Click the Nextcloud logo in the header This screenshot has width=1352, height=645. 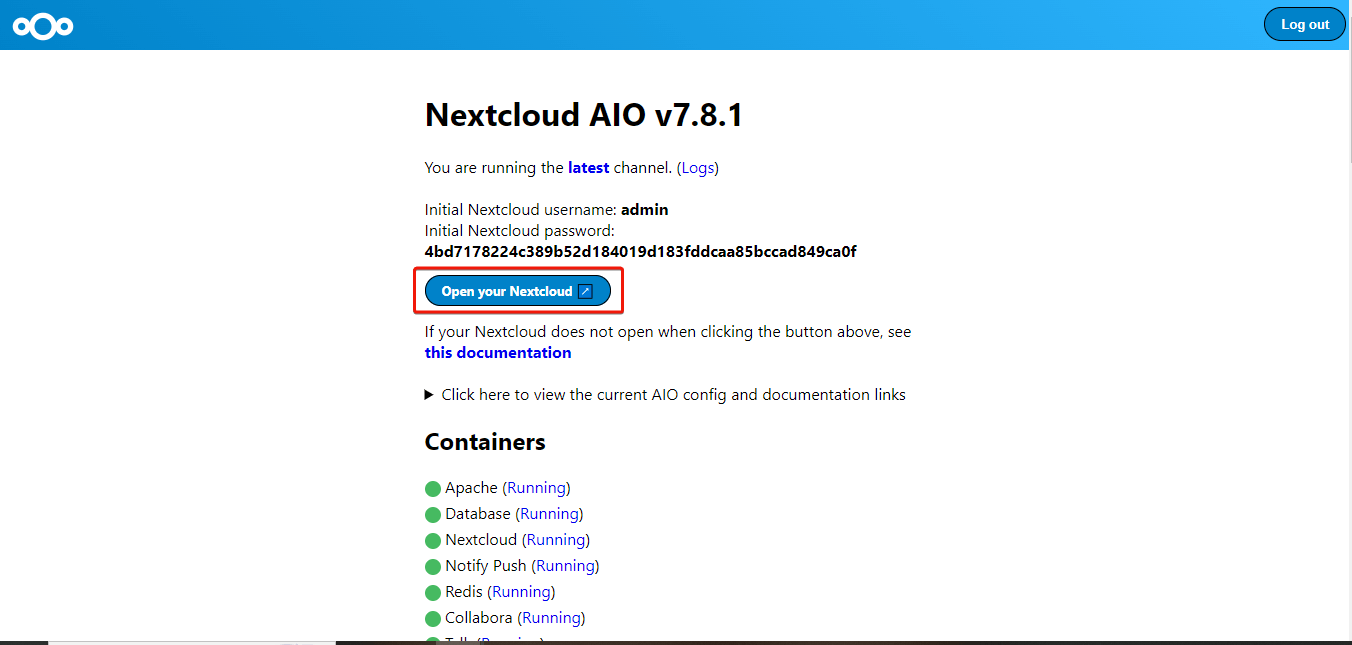pos(42,26)
